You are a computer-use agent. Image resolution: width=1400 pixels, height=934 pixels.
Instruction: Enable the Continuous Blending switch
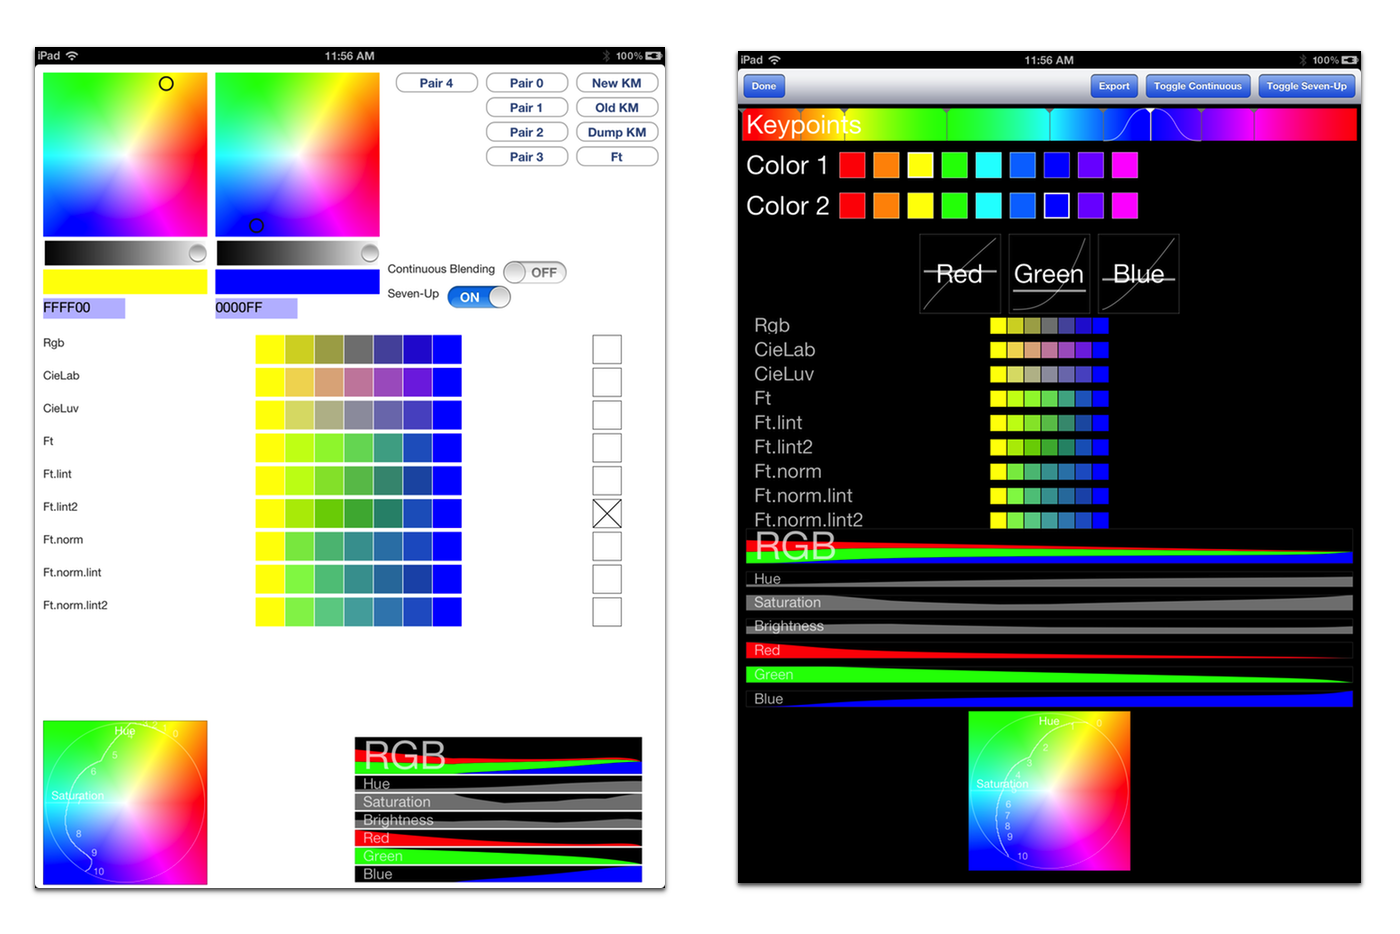click(x=535, y=271)
